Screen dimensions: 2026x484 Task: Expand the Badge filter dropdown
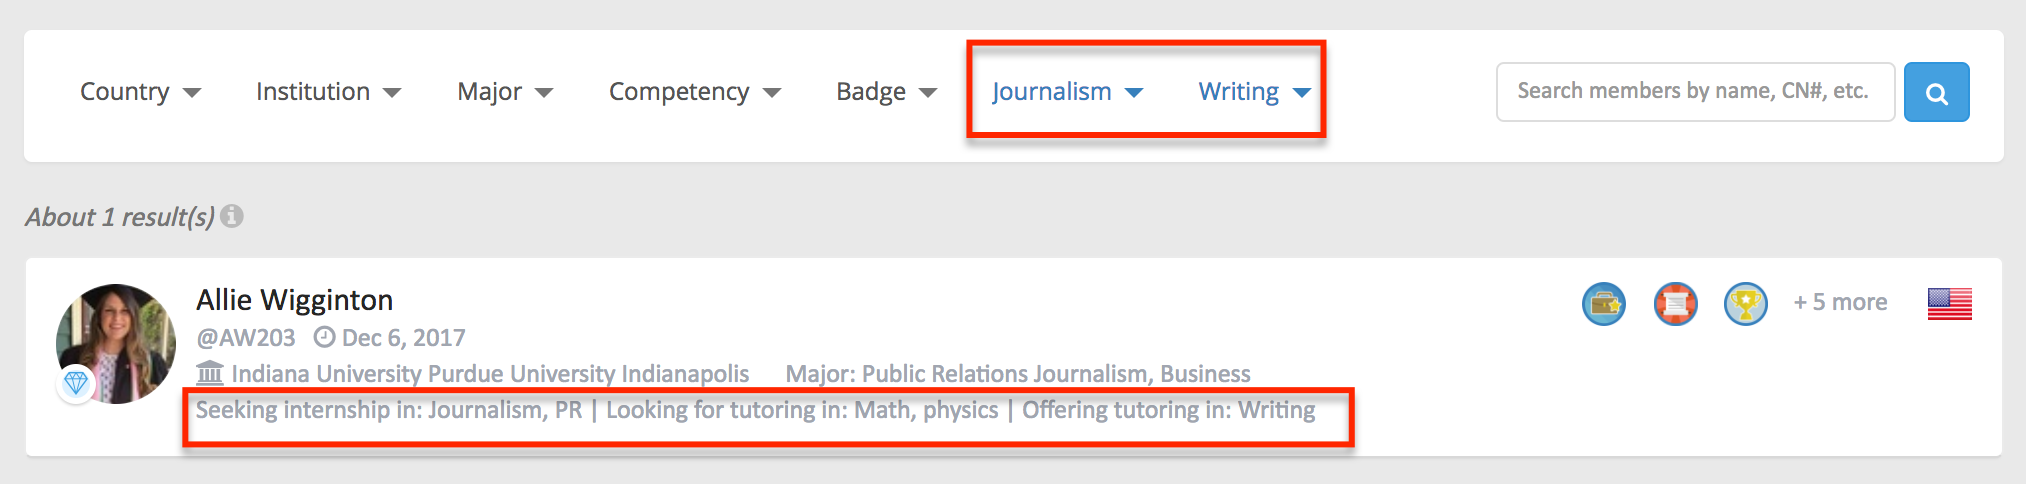tap(887, 92)
